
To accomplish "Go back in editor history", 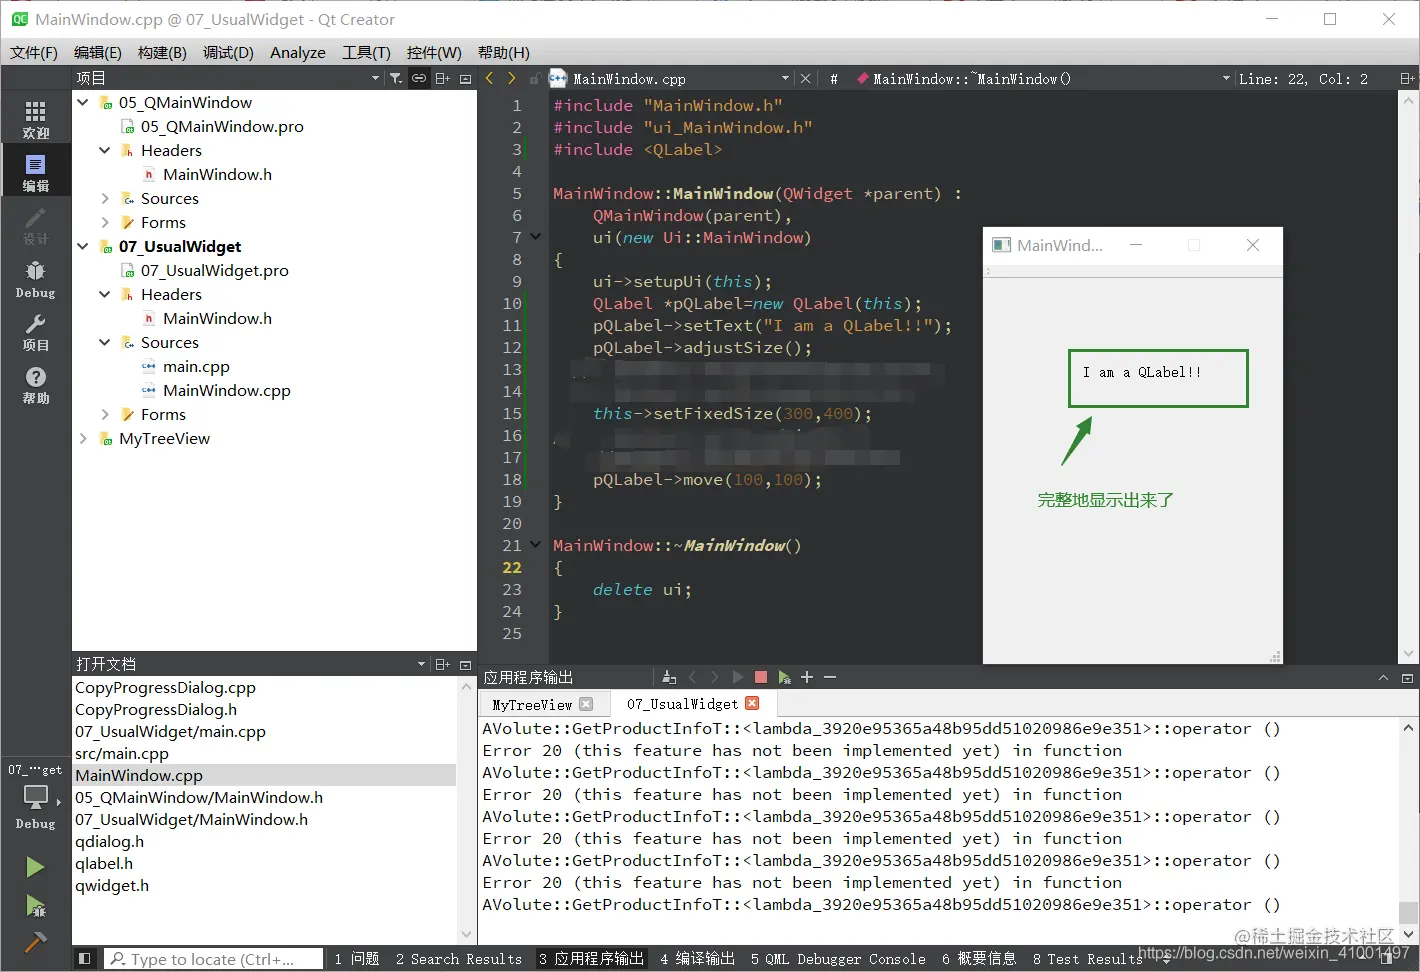I will coord(489,78).
